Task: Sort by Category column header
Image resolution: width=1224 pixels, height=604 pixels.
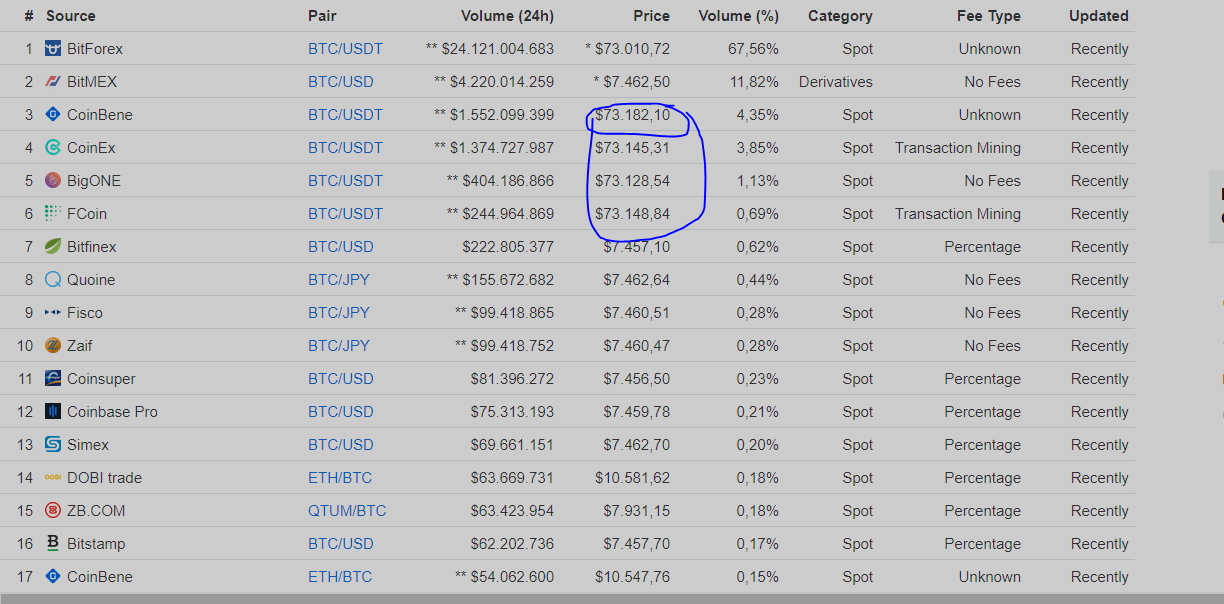Action: click(840, 16)
